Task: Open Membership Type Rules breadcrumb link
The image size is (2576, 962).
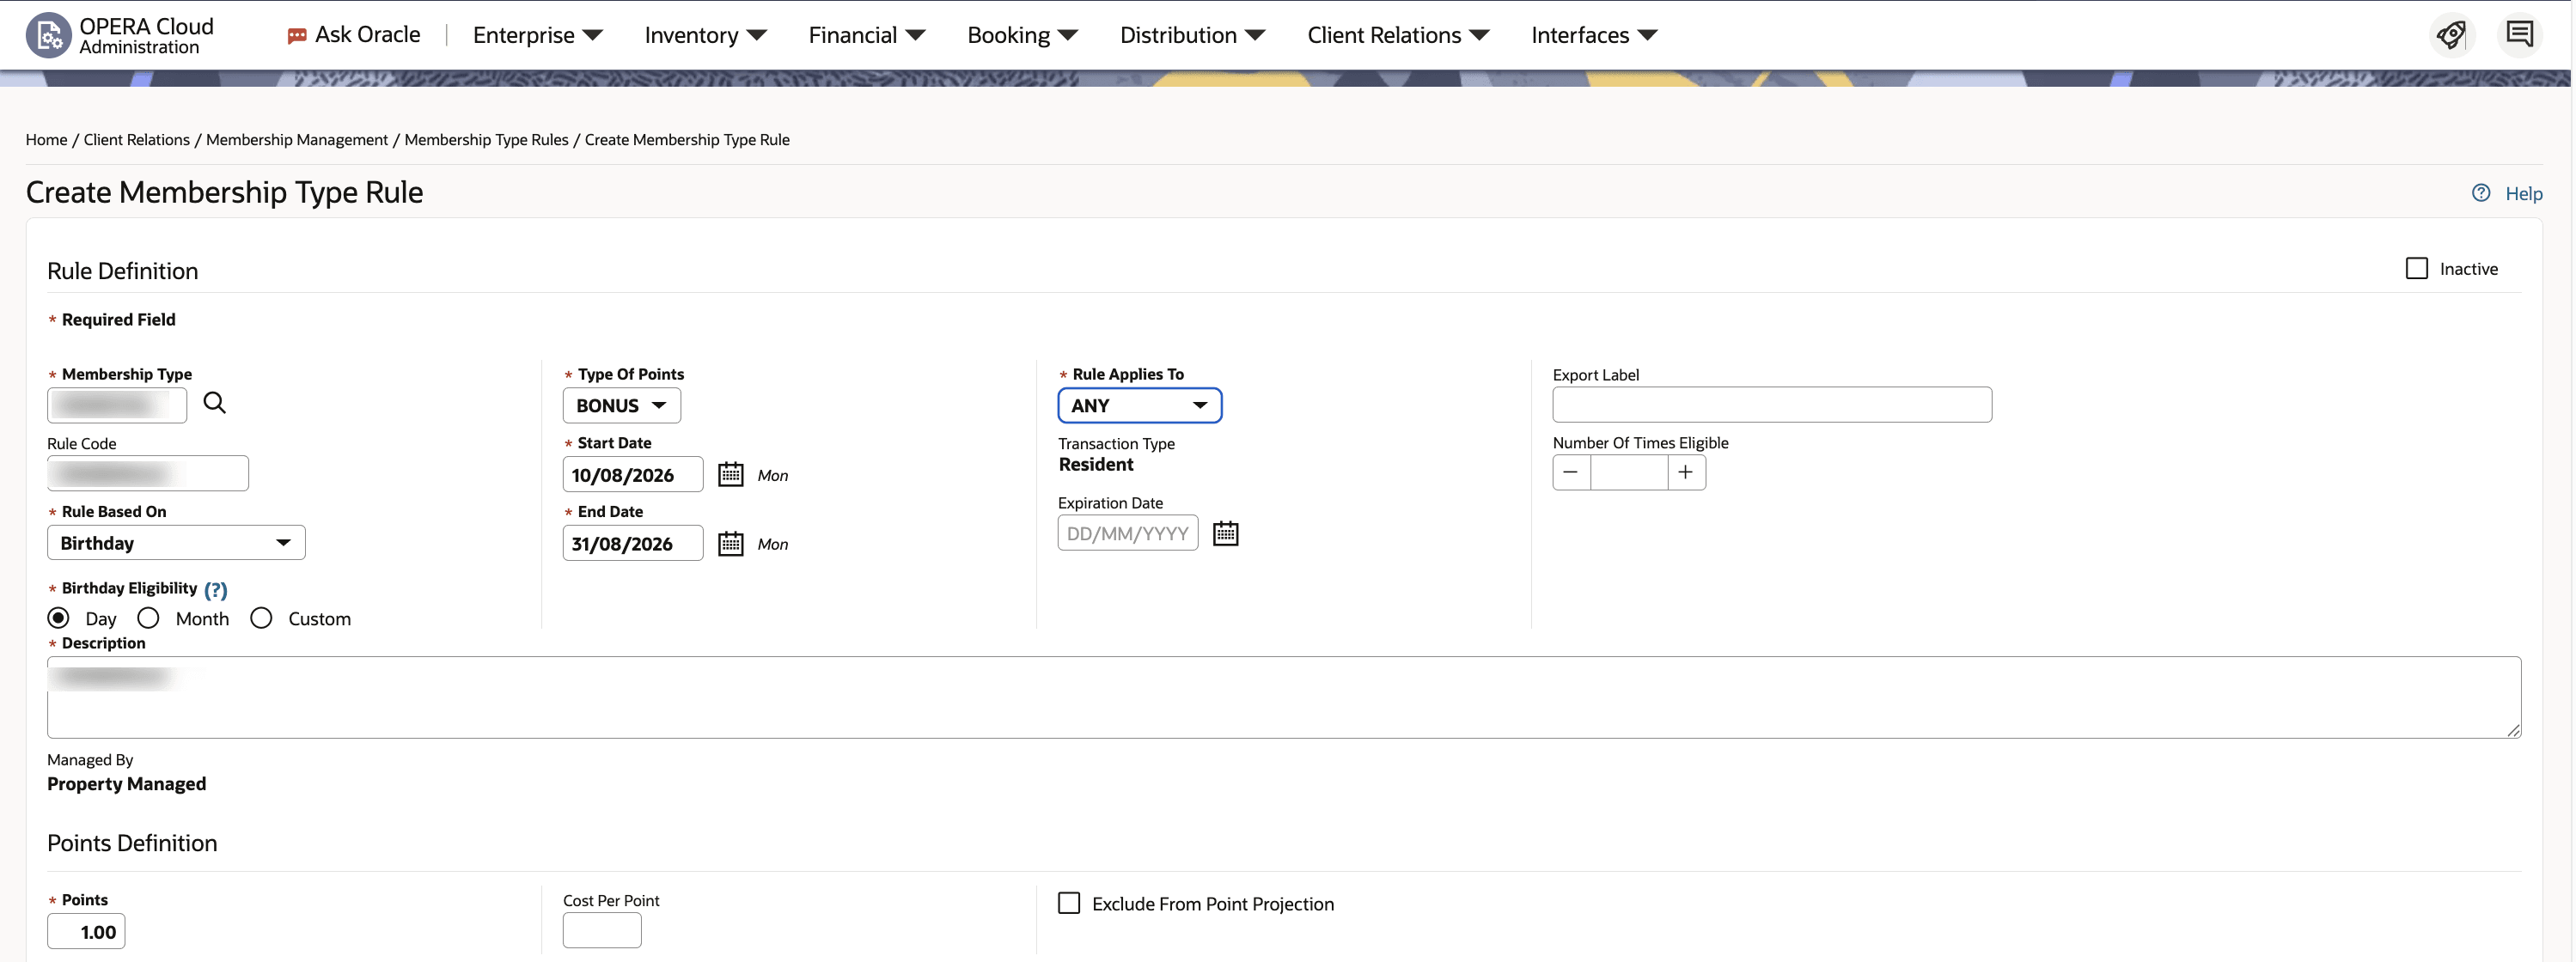Action: pos(486,140)
